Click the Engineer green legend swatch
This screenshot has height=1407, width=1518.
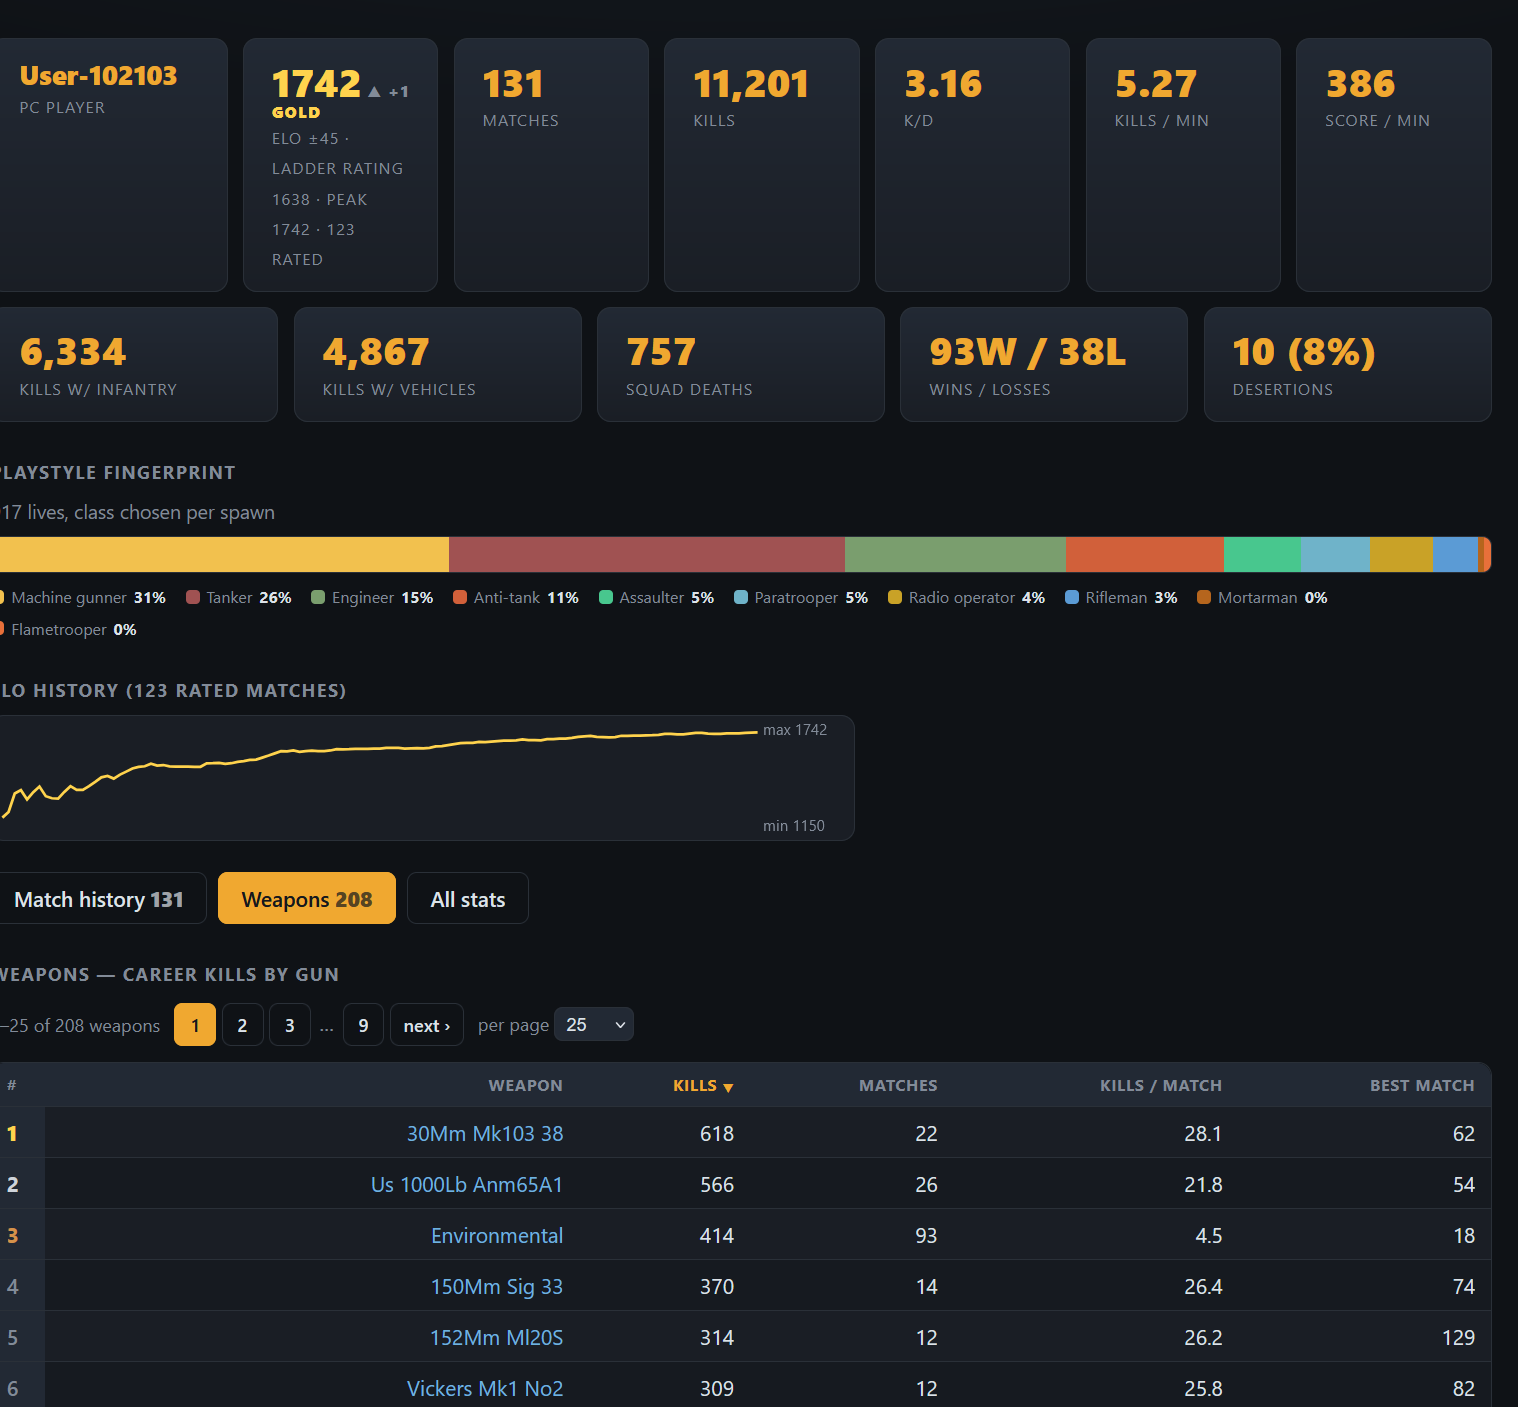(318, 597)
